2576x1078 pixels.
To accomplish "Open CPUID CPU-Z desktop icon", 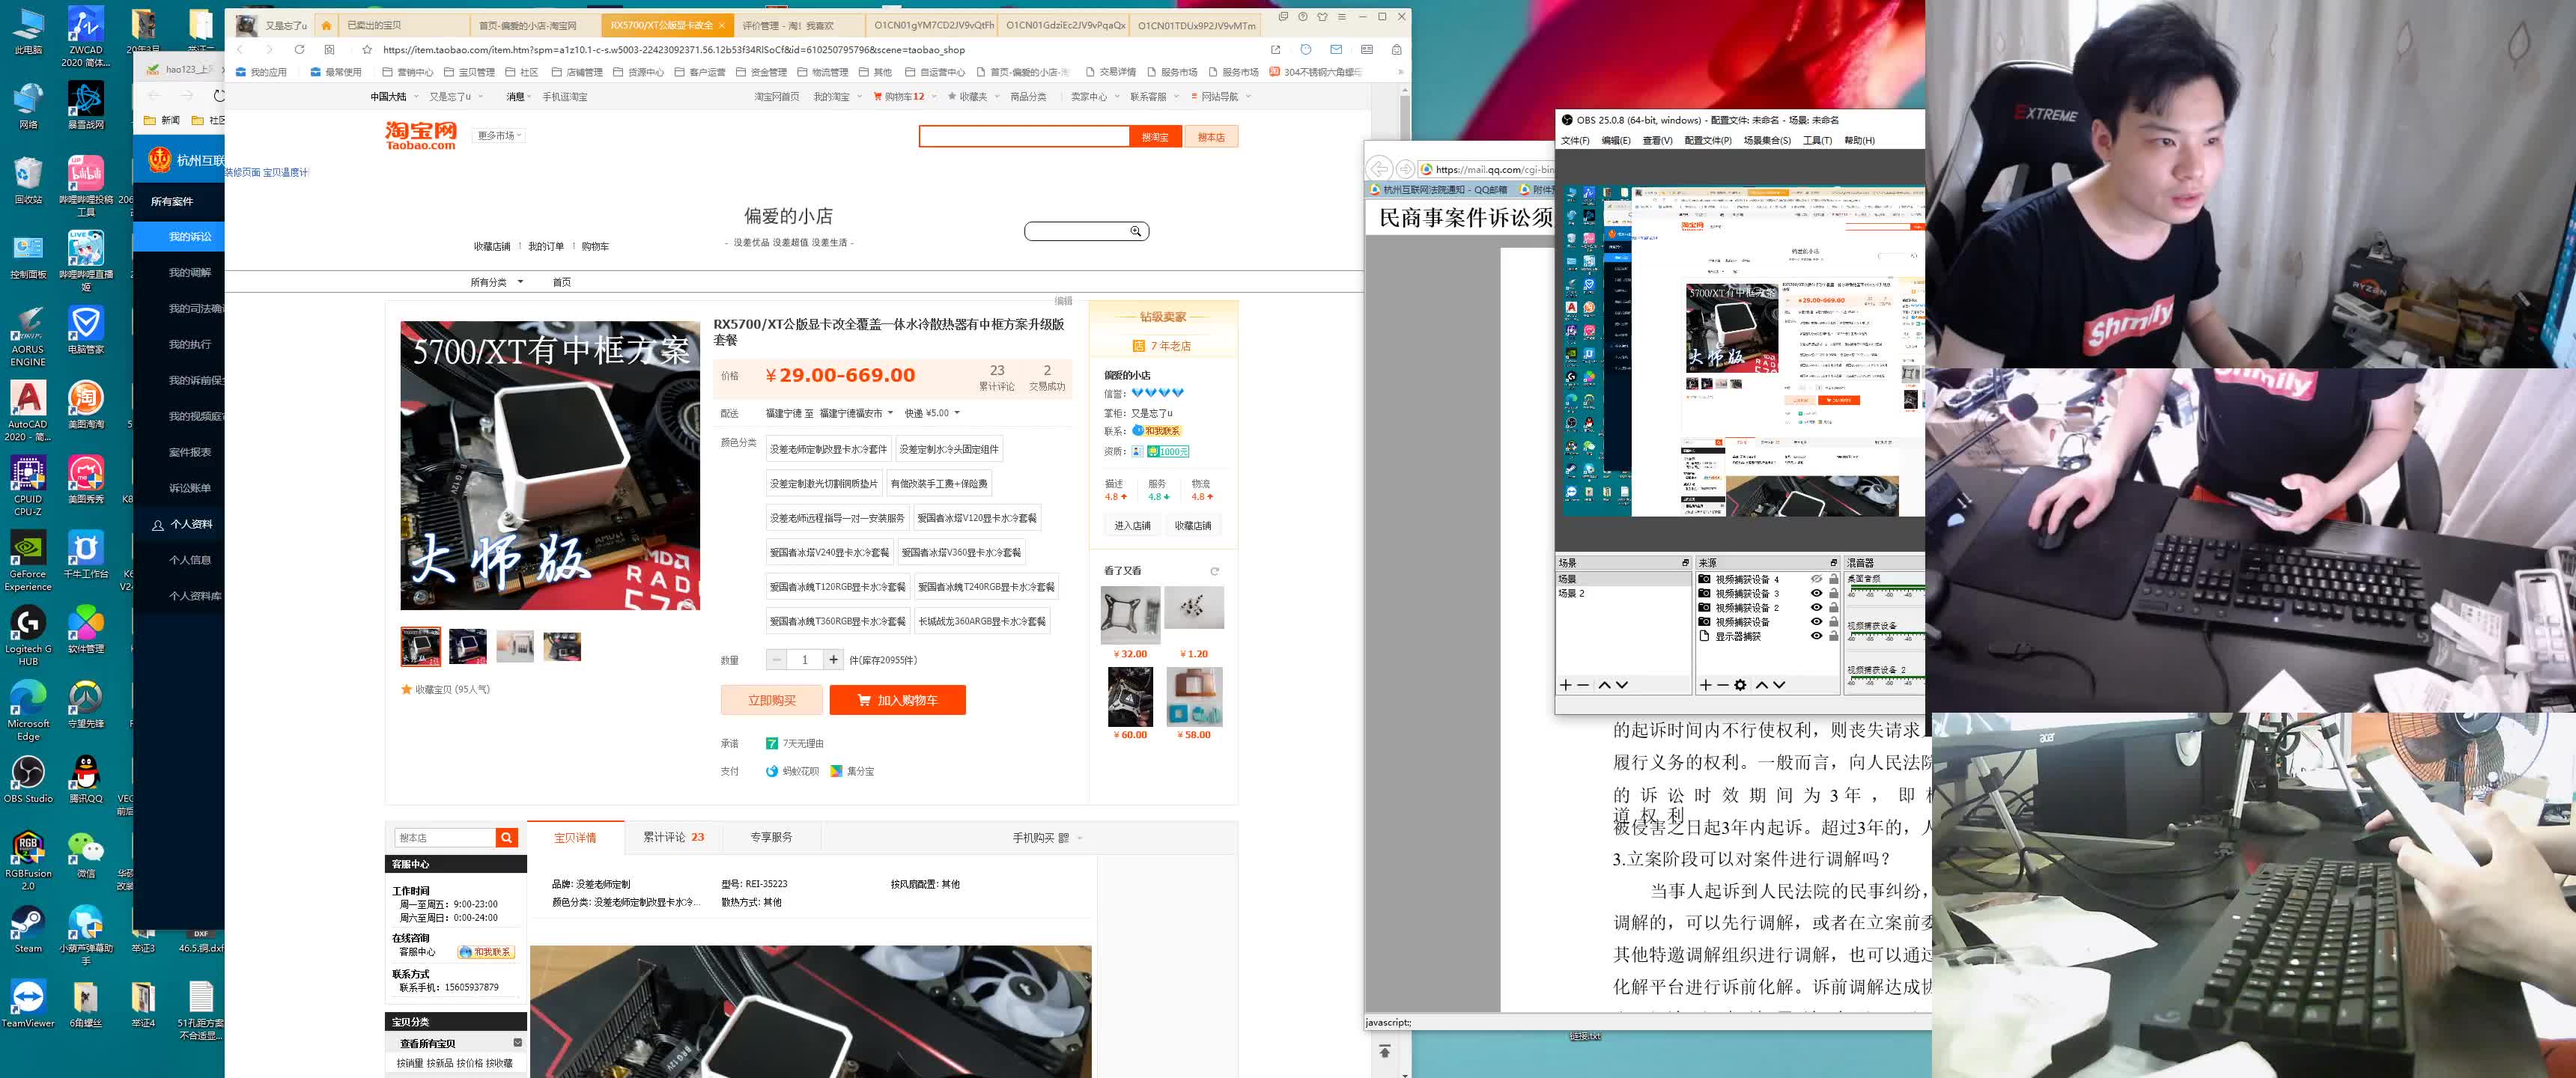I will 28,486.
